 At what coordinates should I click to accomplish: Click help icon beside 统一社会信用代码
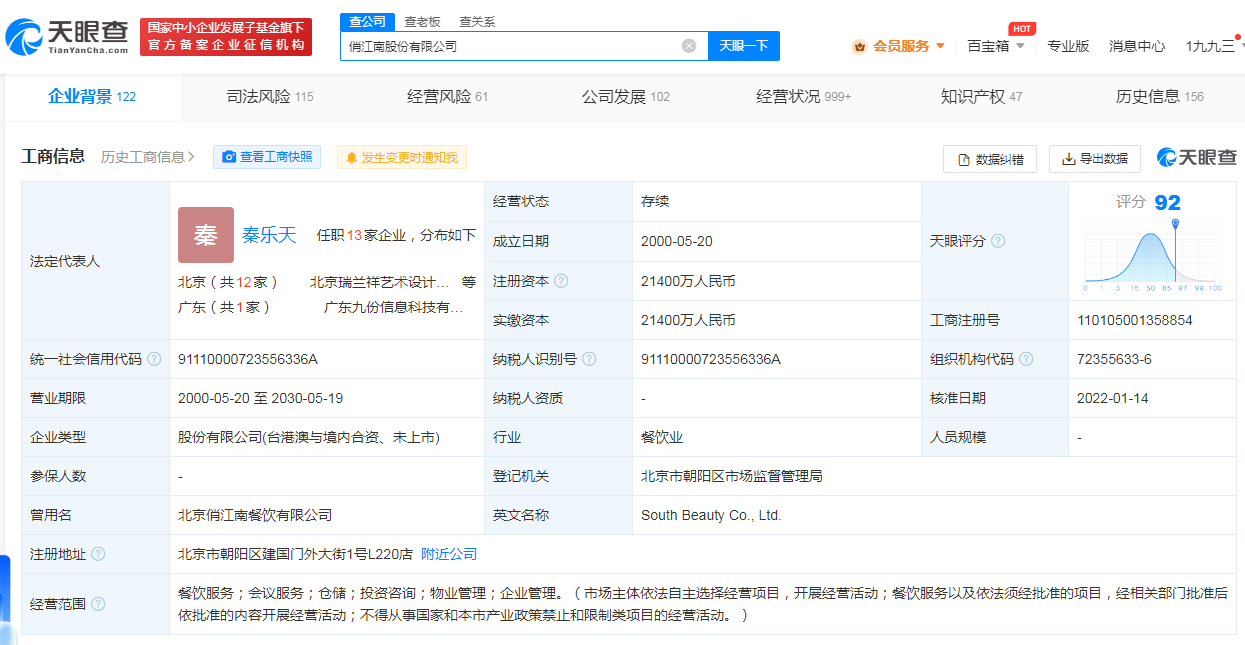[x=153, y=359]
